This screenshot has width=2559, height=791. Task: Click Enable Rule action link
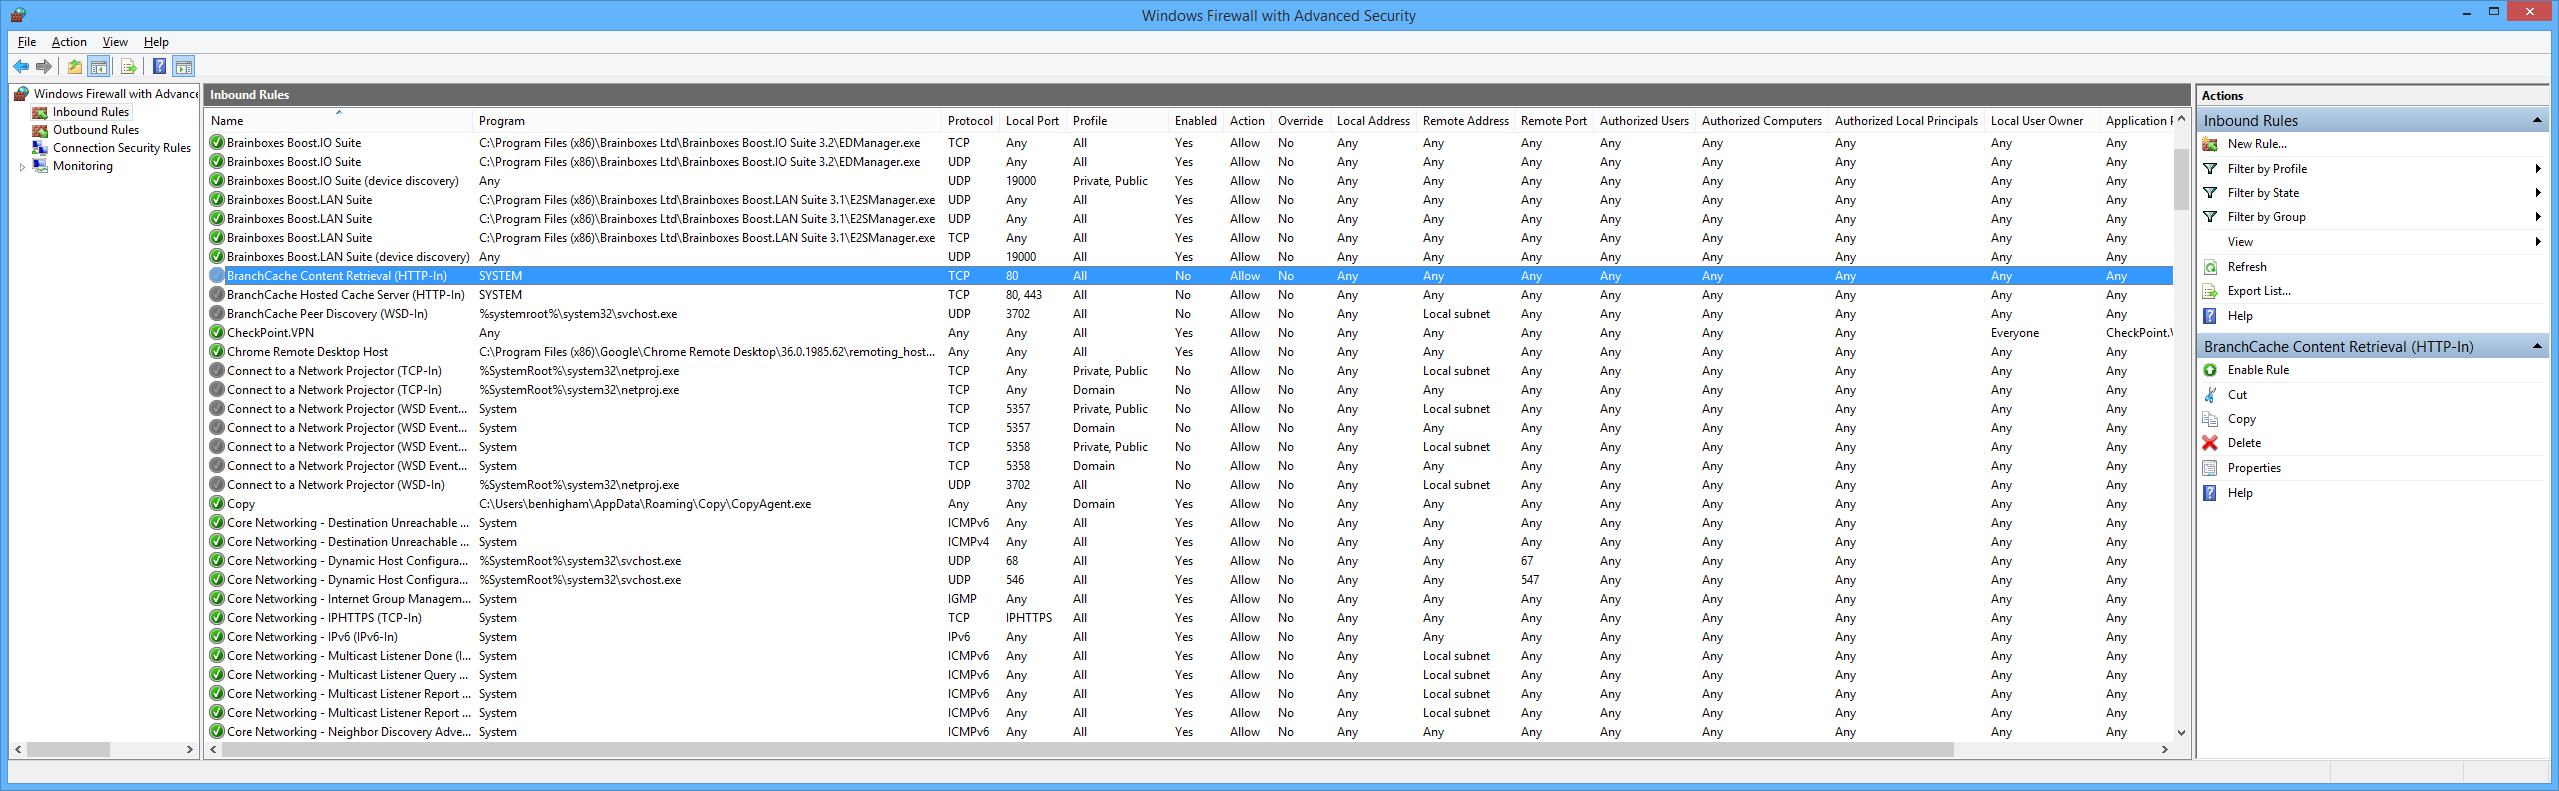click(2258, 370)
